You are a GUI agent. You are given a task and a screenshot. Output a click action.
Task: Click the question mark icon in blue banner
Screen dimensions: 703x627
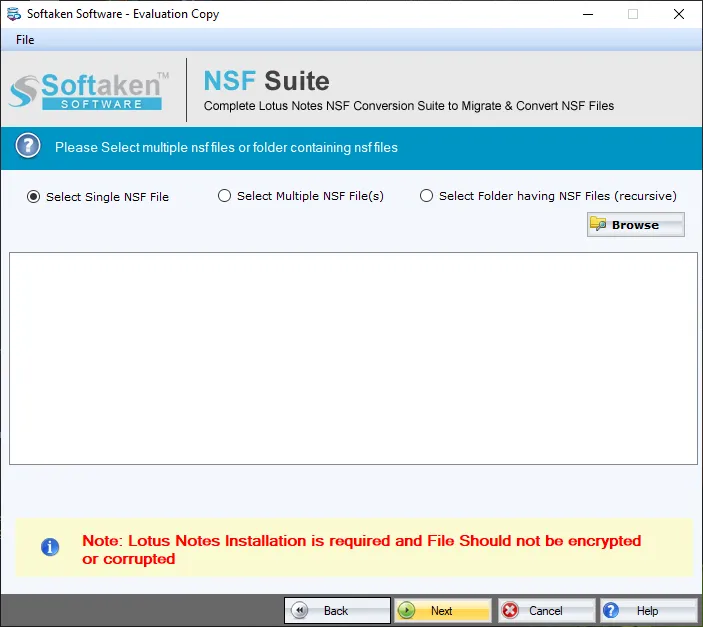point(28,146)
